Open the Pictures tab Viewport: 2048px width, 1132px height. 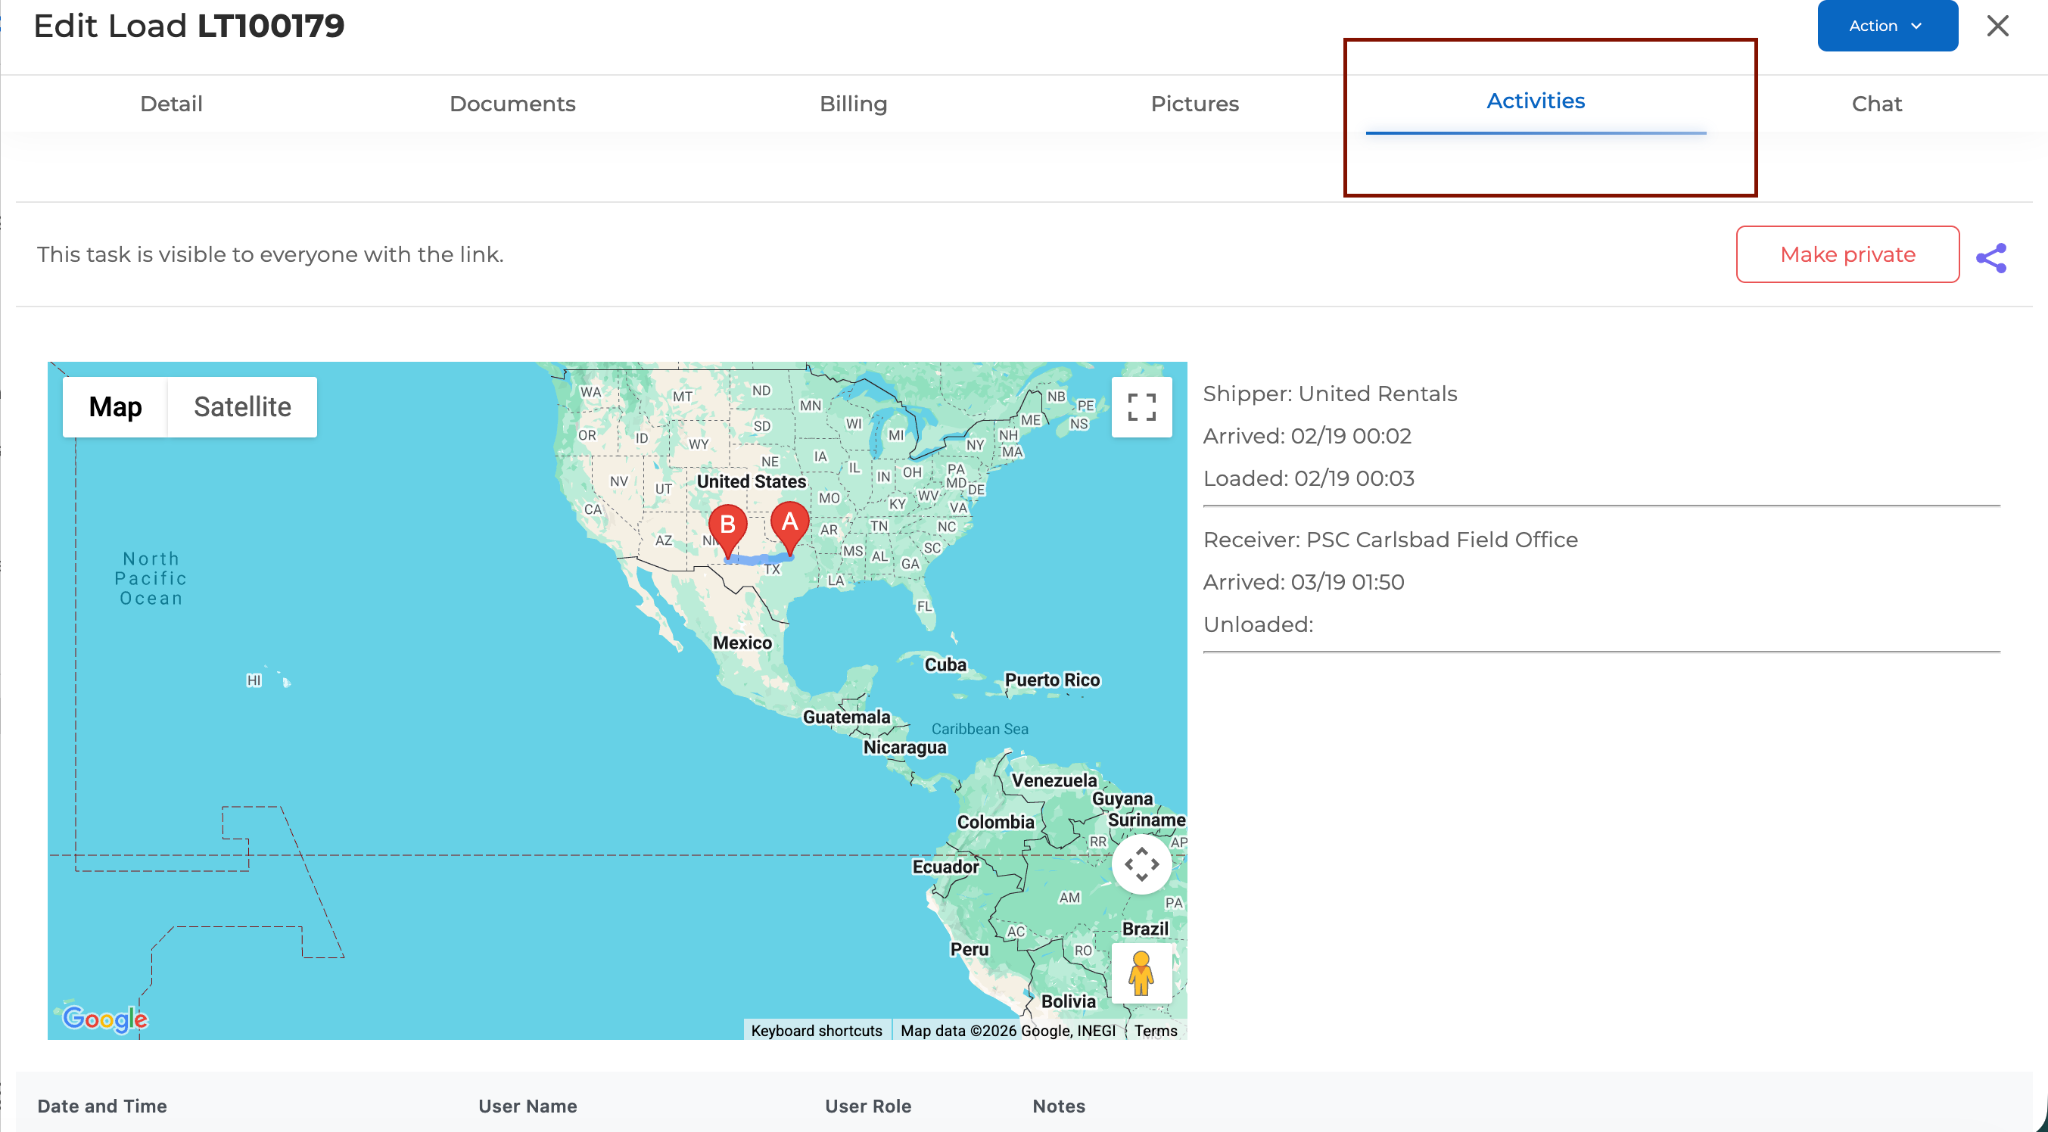[1194, 104]
